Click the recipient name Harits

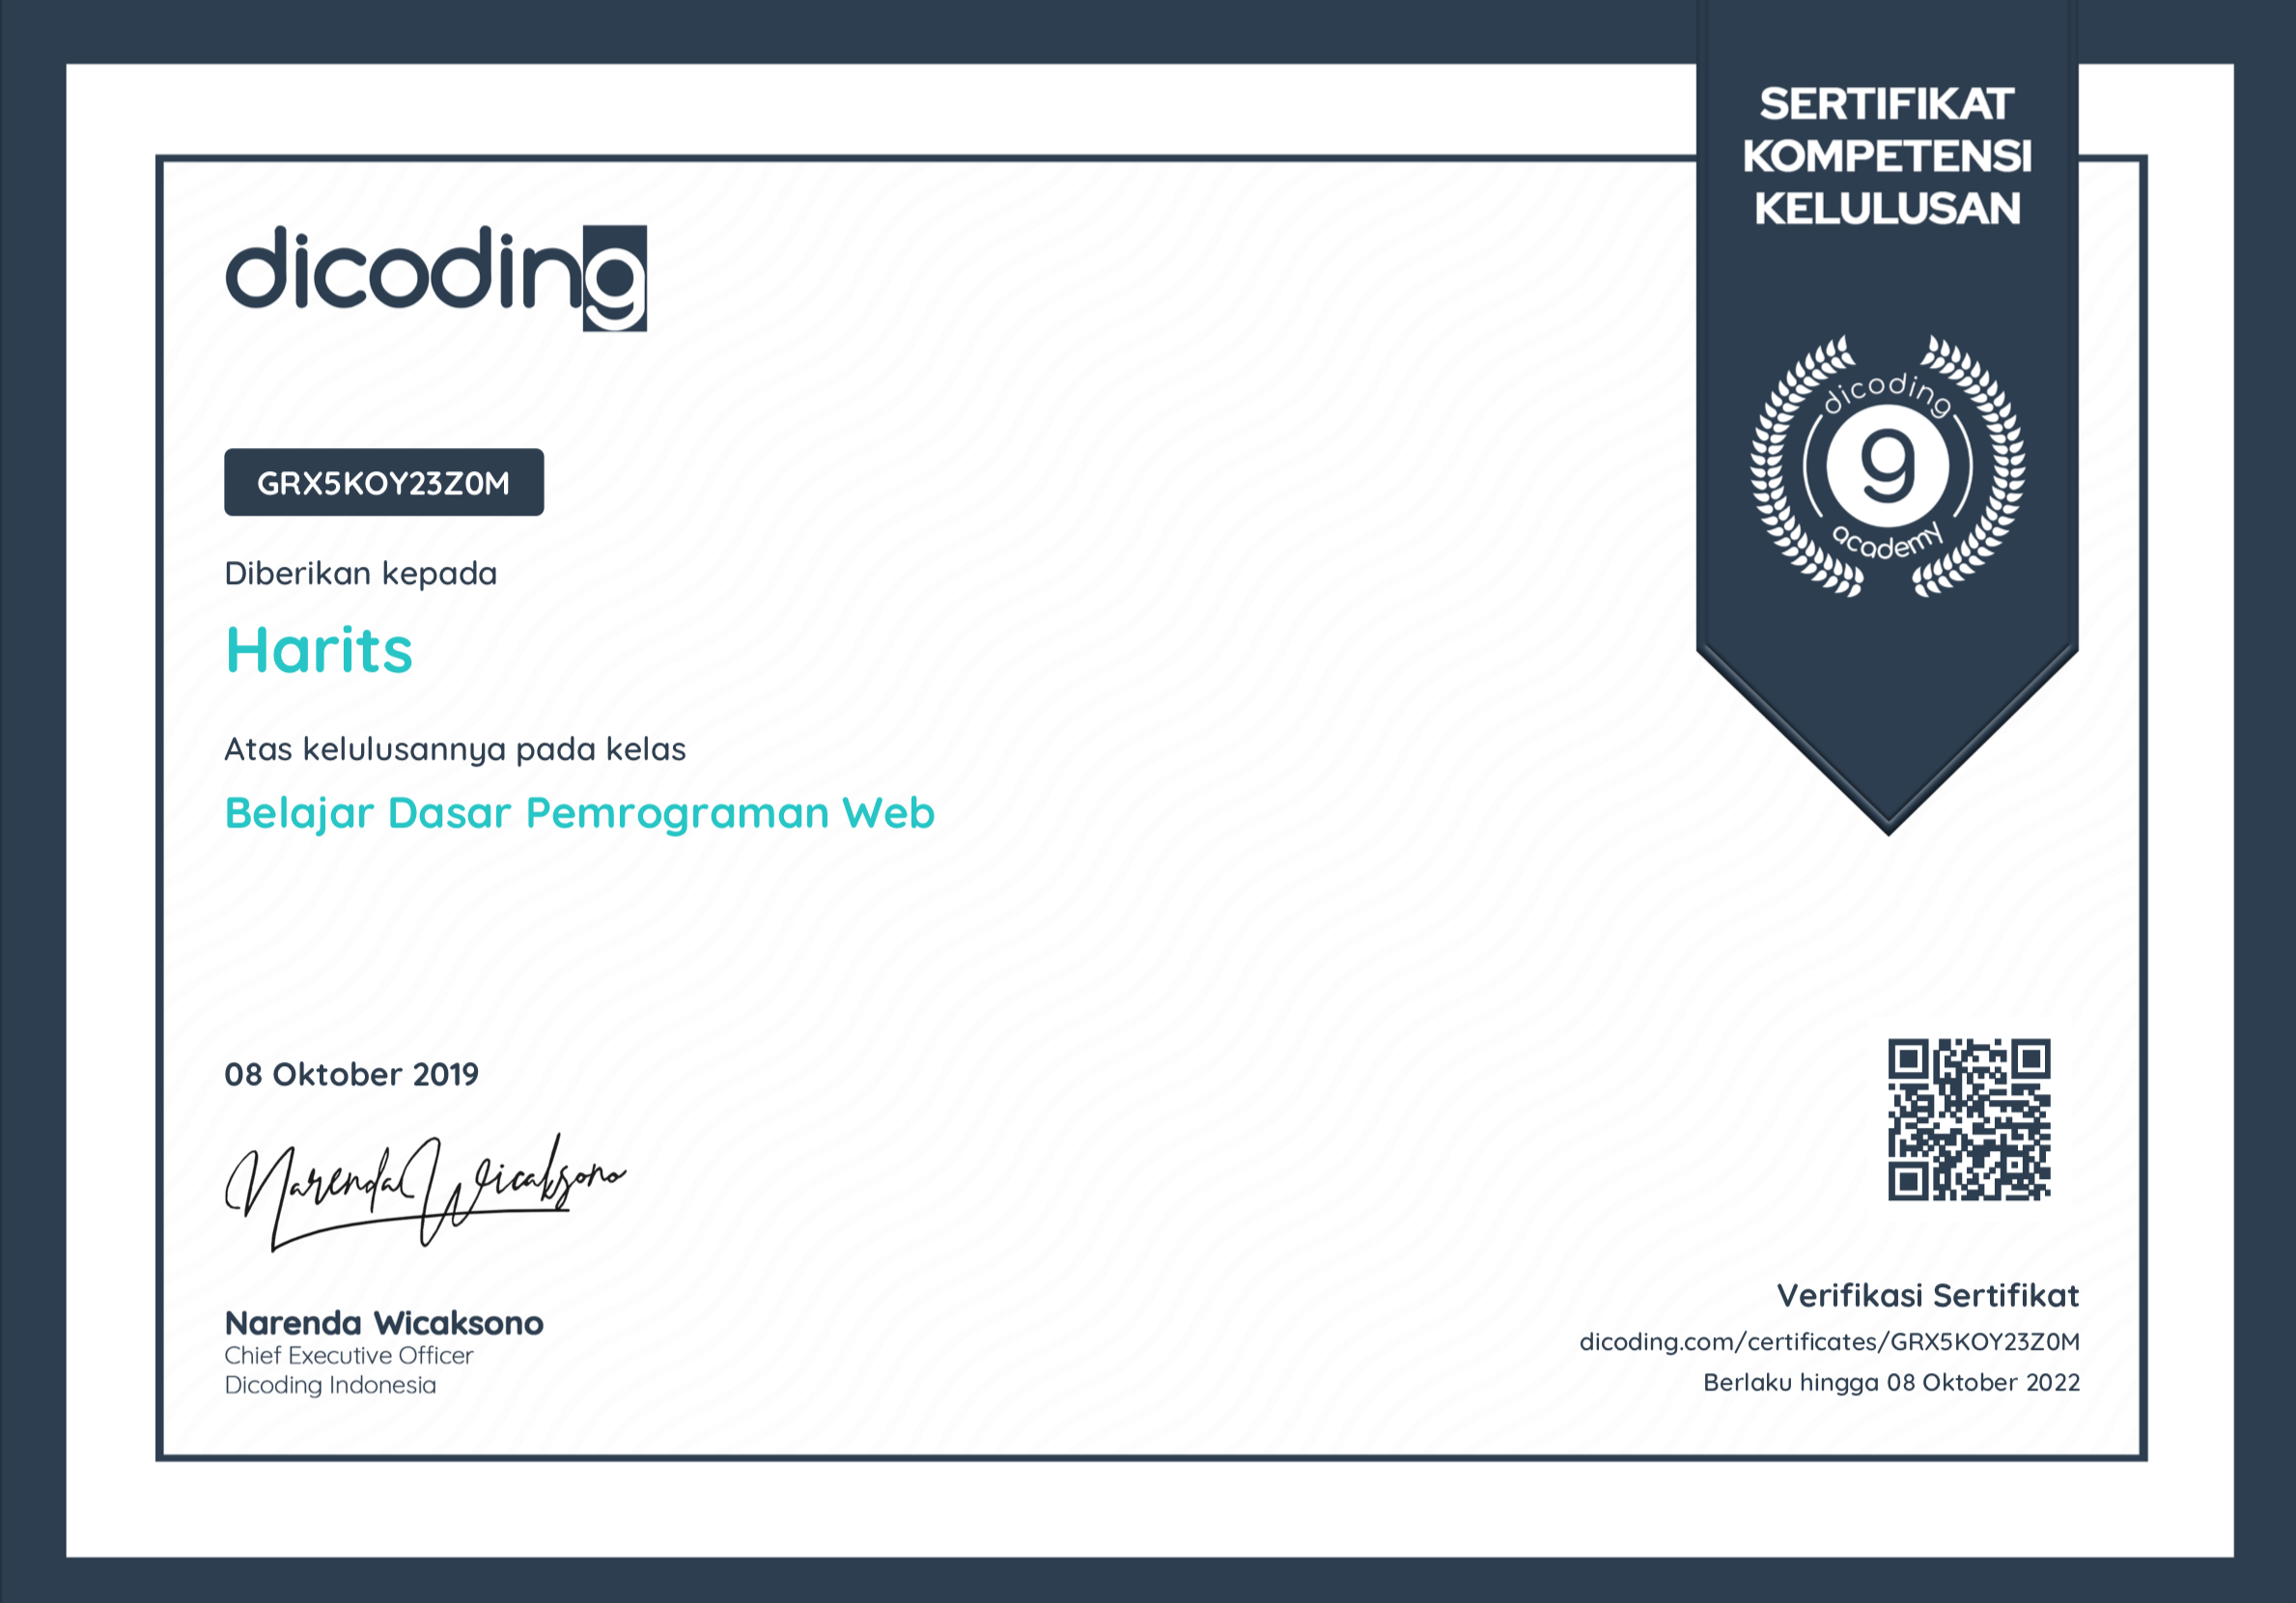[x=319, y=651]
